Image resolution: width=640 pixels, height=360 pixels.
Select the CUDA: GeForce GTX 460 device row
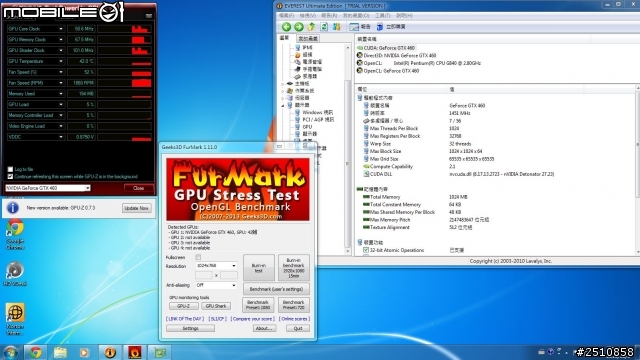pyautogui.click(x=386, y=48)
